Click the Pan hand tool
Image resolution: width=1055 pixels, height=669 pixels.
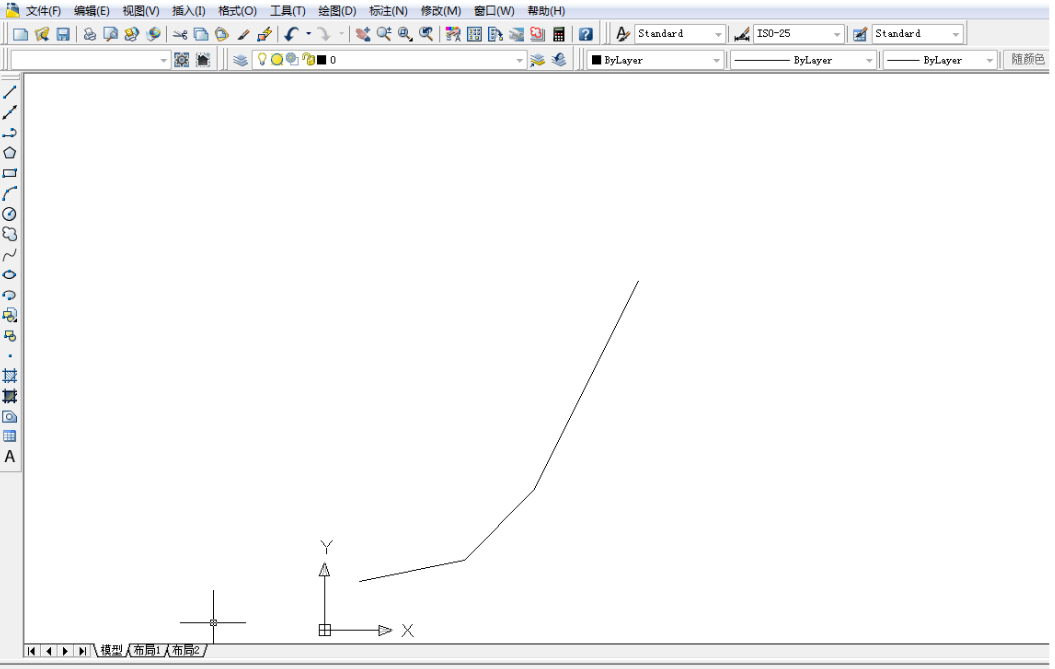point(363,34)
